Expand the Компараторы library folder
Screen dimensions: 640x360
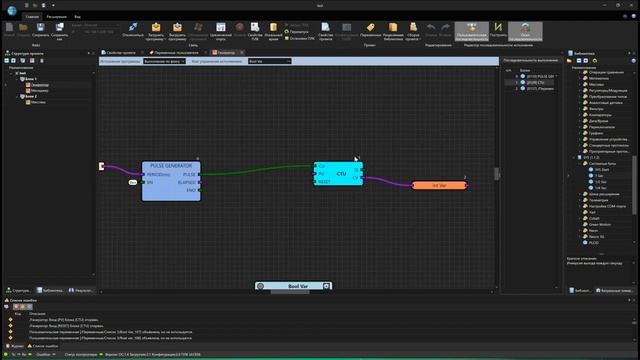point(579,115)
